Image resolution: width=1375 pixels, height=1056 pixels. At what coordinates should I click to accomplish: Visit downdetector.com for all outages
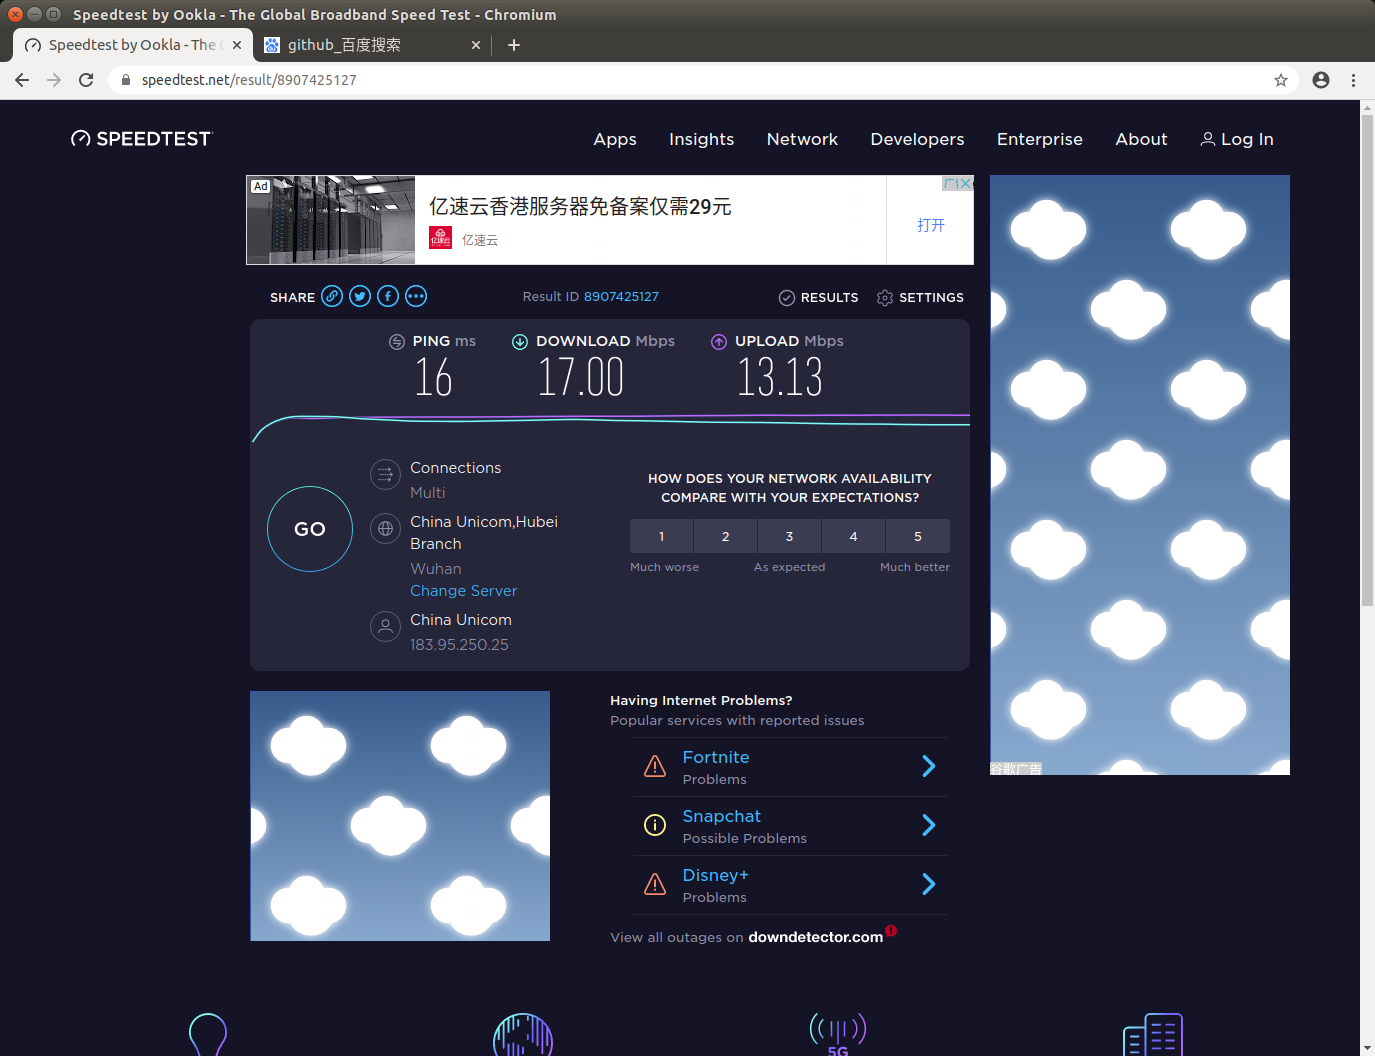pos(815,937)
